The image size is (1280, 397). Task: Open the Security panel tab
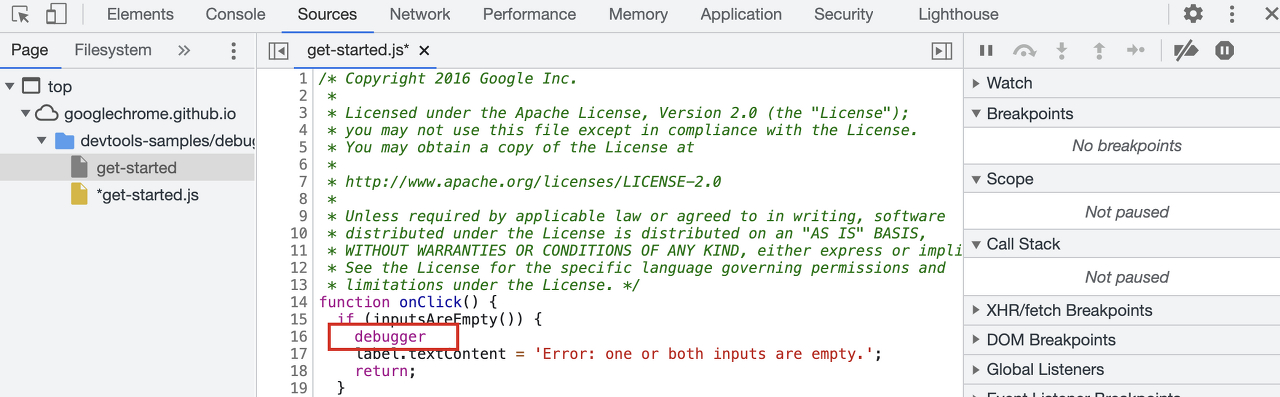click(x=843, y=14)
